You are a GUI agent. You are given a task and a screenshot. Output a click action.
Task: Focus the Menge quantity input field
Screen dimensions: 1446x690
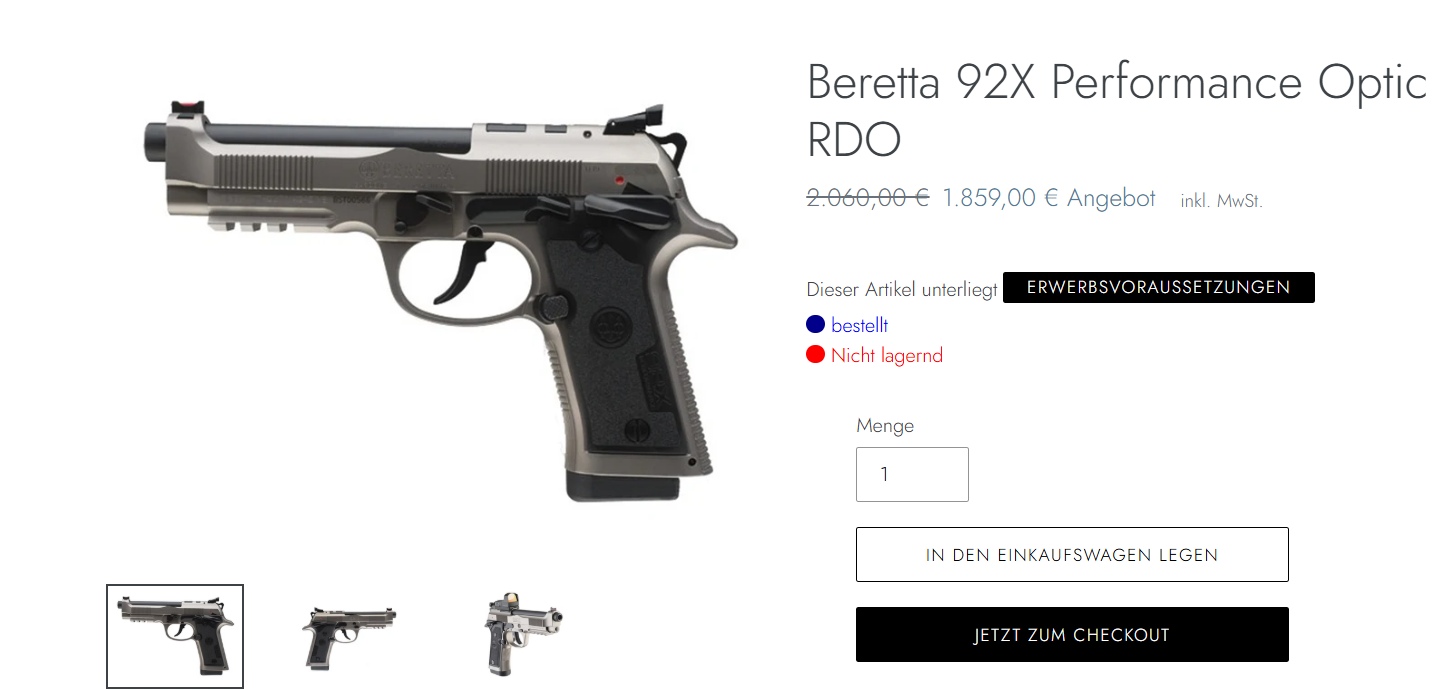click(x=912, y=474)
